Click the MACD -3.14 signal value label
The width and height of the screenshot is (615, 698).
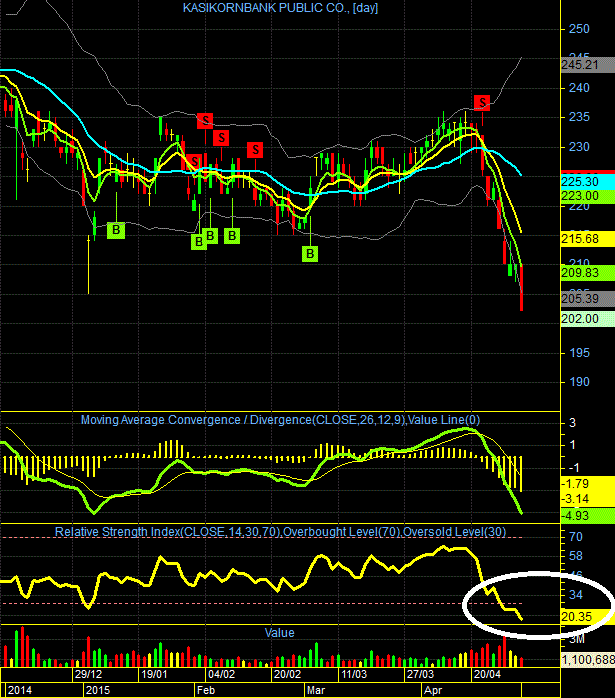pos(587,499)
